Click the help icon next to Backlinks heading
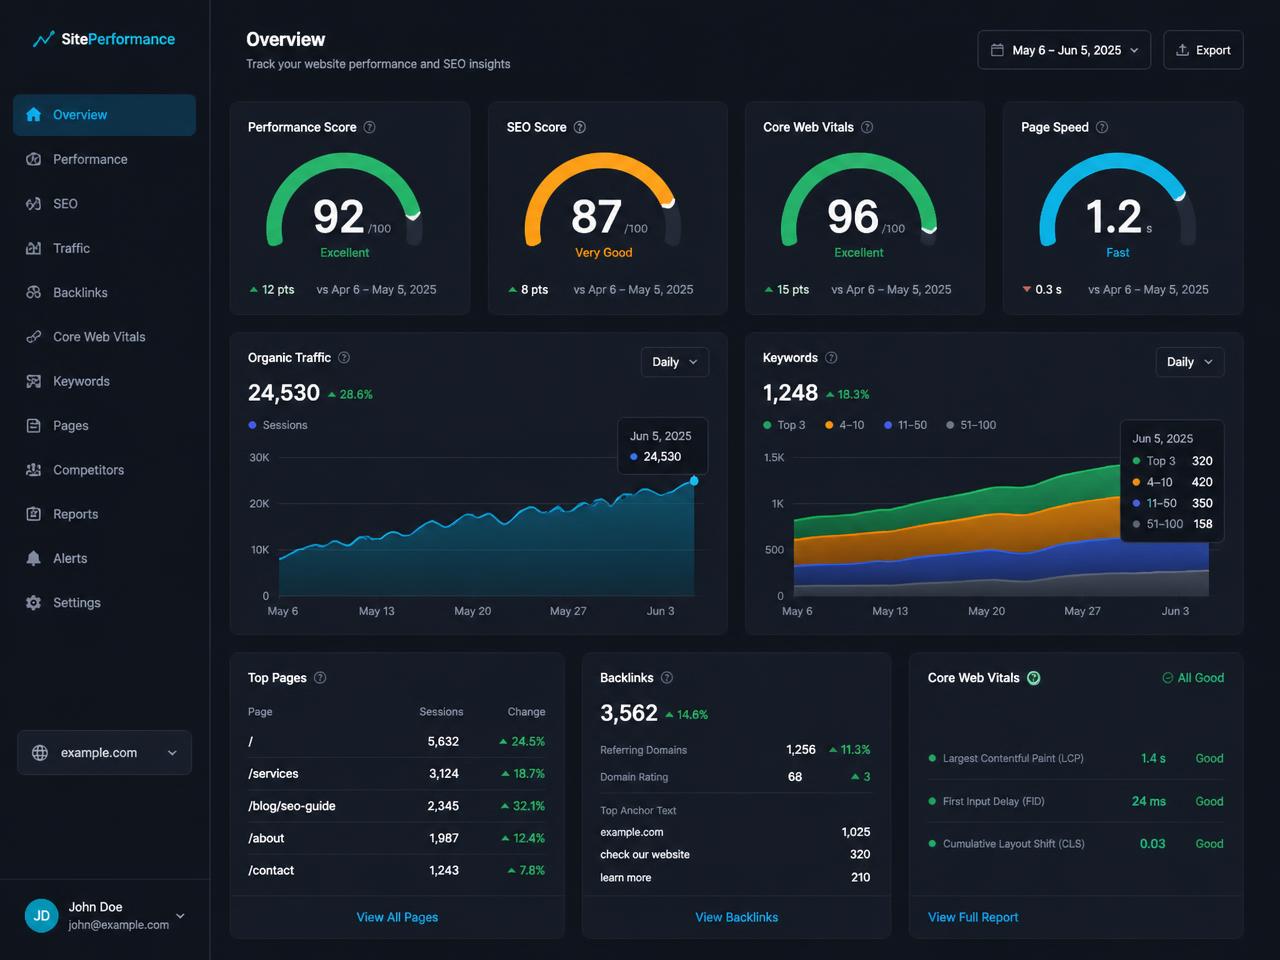Screen dimensions: 1280x960 (x=667, y=677)
